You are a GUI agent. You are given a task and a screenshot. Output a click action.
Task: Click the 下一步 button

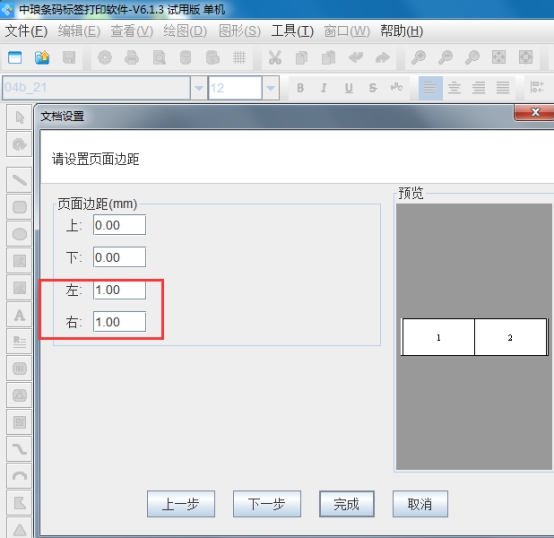[x=267, y=504]
